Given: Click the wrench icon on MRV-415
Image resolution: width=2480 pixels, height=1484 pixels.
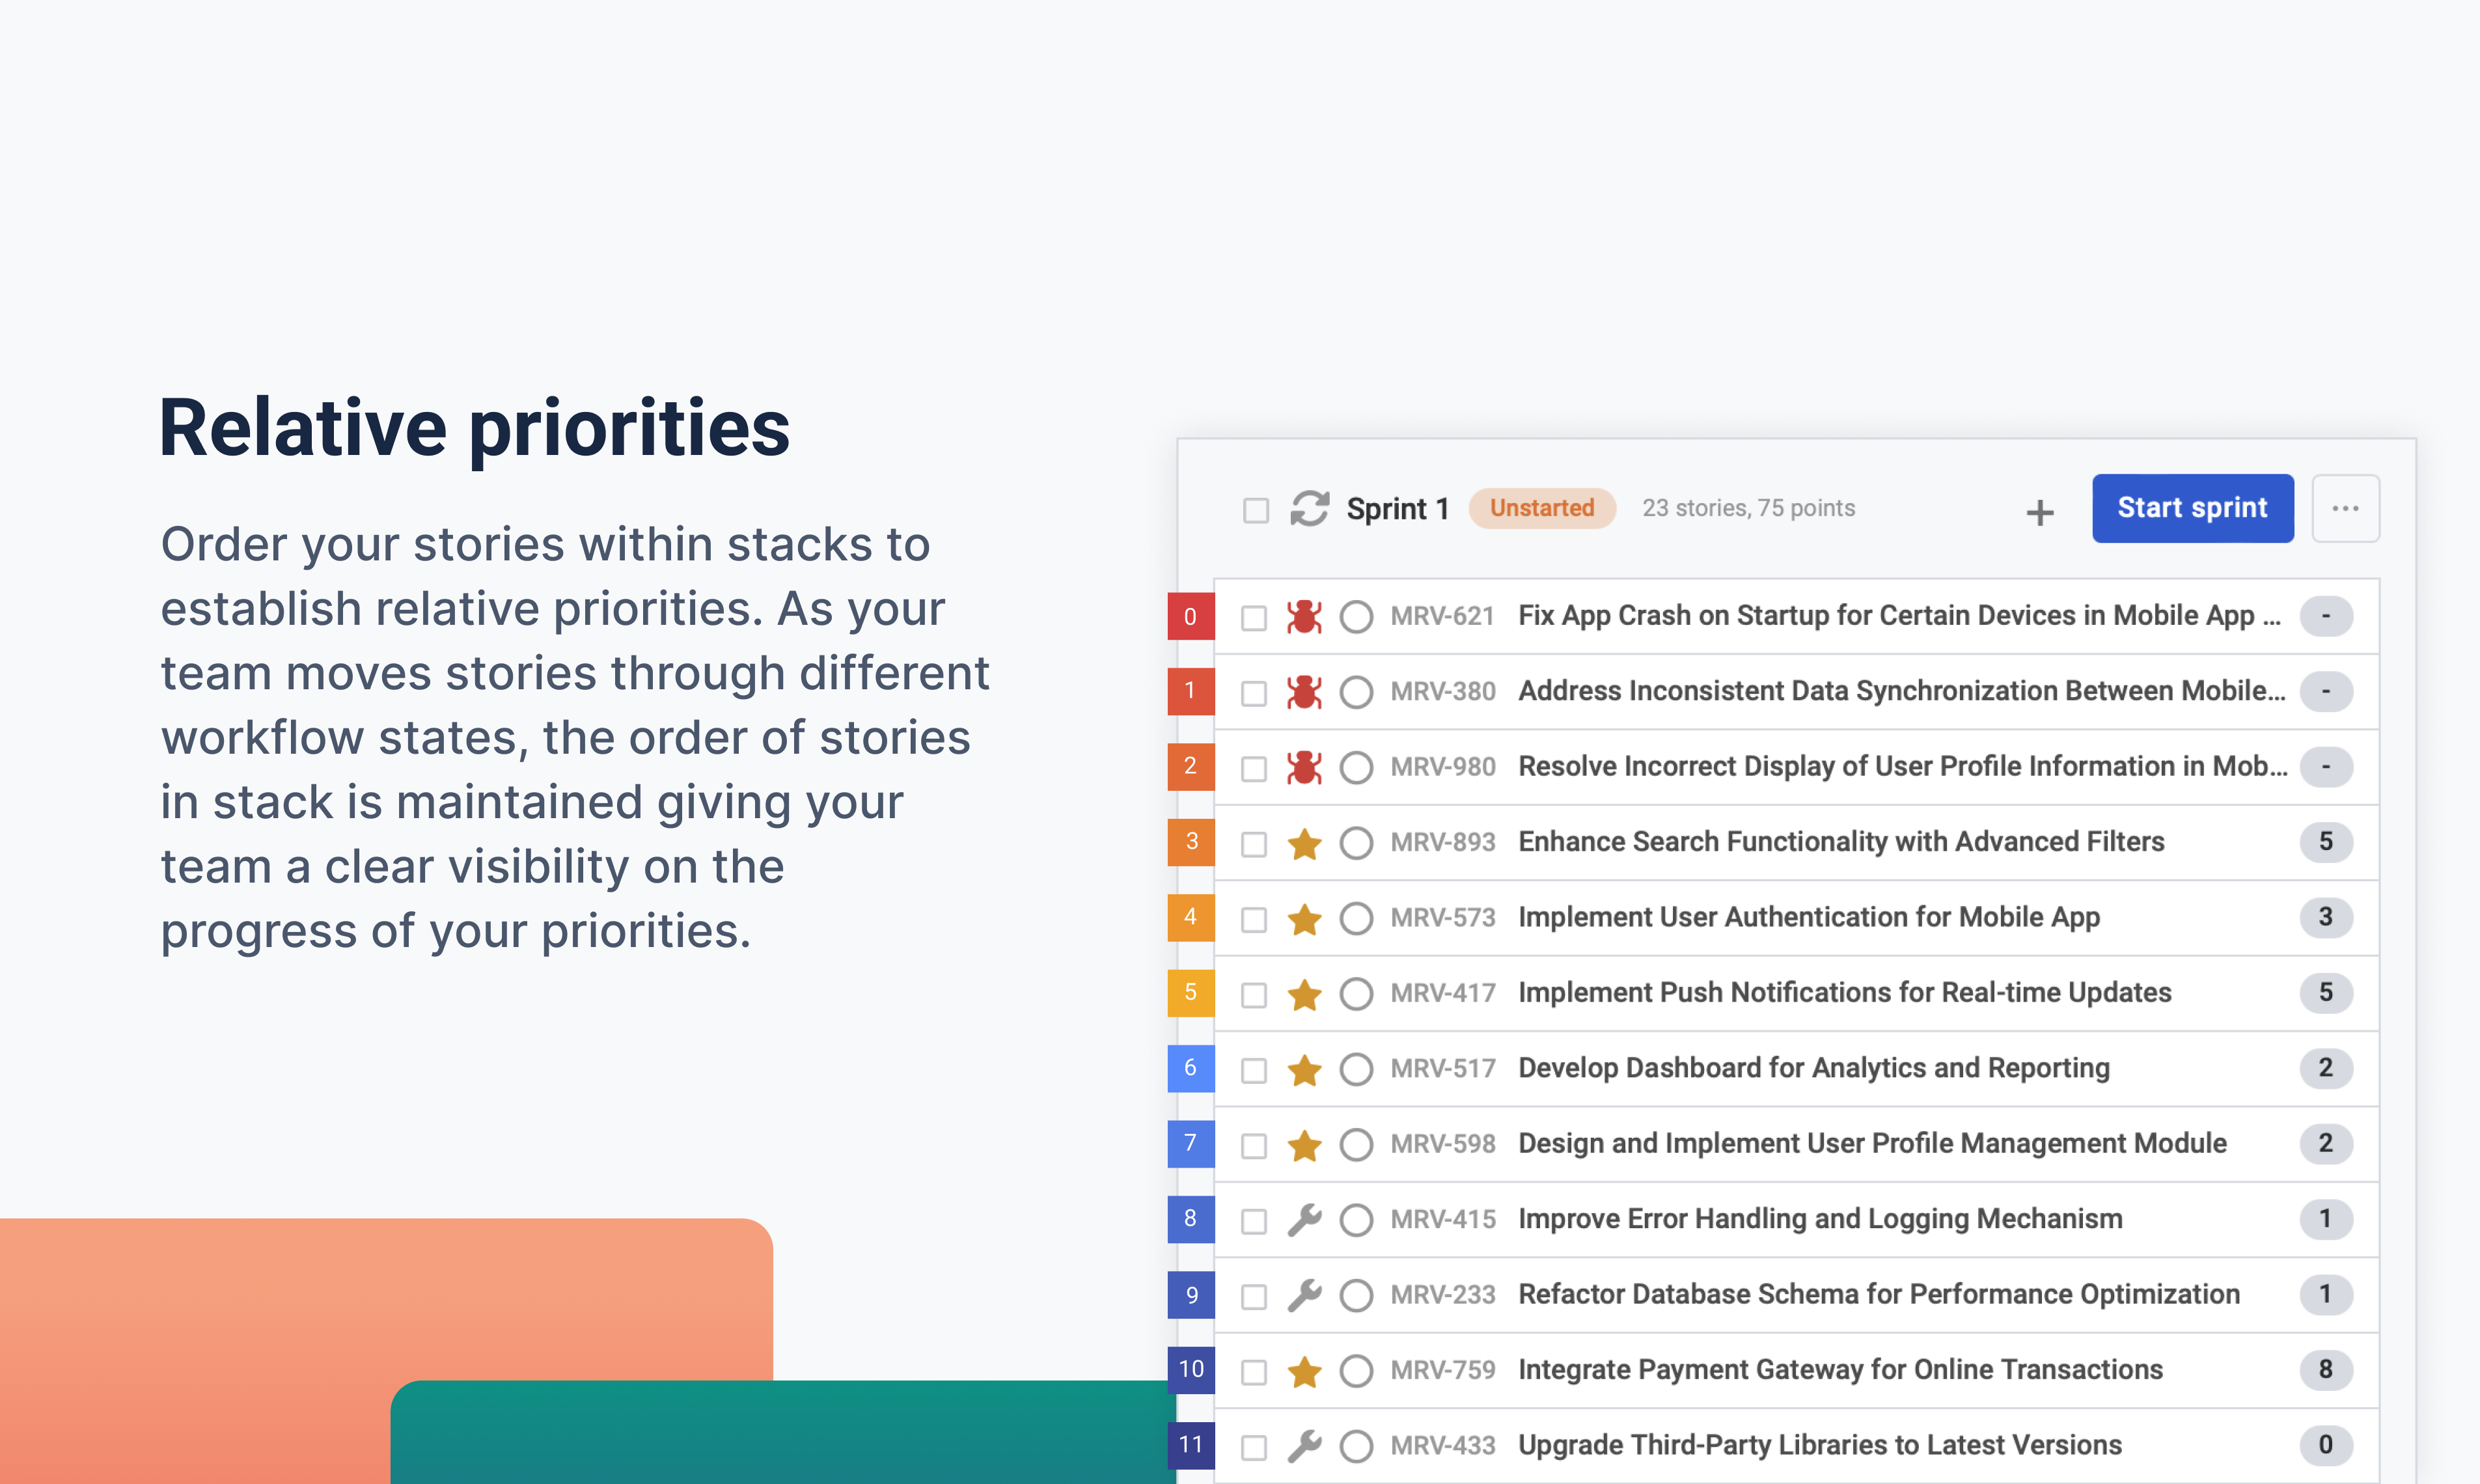Looking at the screenshot, I should 1304,1219.
